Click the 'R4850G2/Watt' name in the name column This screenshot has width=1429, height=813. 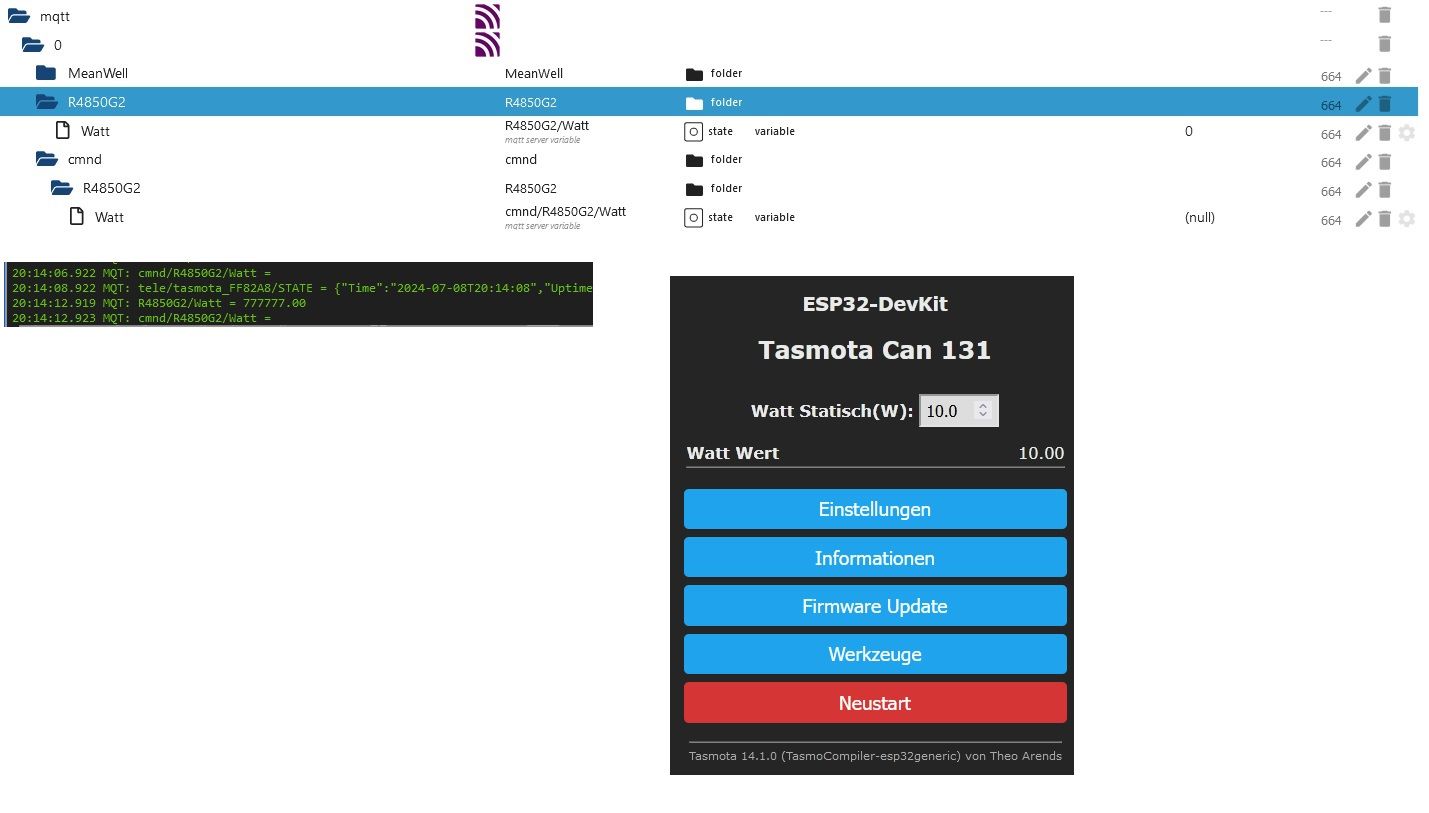coord(547,125)
